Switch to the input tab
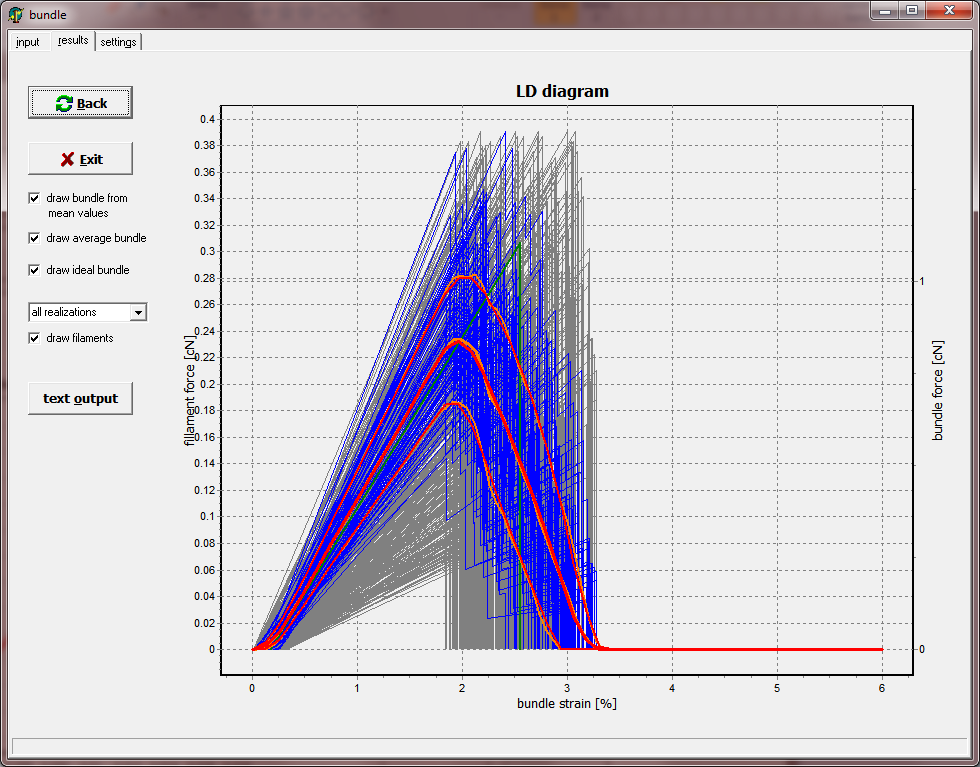The image size is (980, 767). tap(28, 42)
